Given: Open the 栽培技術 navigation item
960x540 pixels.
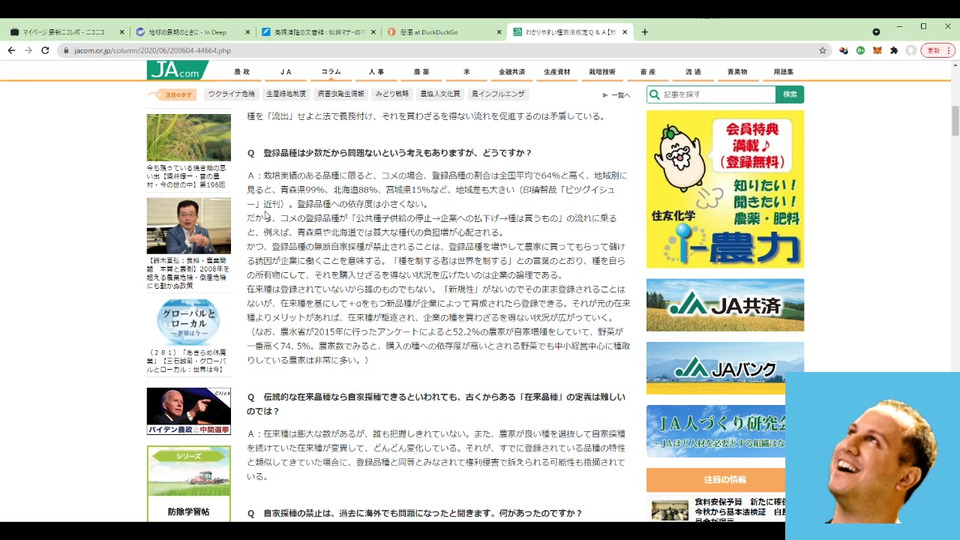Looking at the screenshot, I should pyautogui.click(x=602, y=72).
